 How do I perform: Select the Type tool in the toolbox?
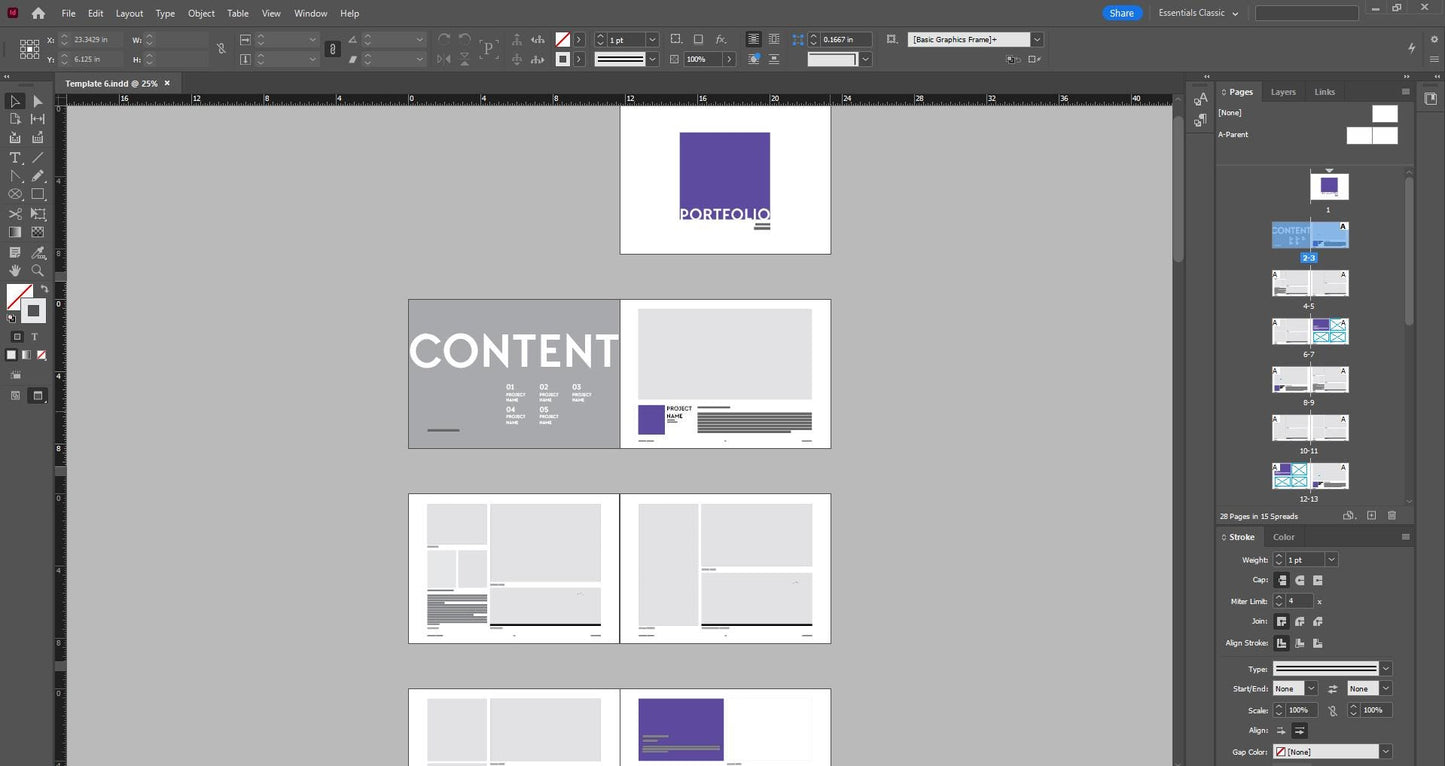click(x=15, y=158)
